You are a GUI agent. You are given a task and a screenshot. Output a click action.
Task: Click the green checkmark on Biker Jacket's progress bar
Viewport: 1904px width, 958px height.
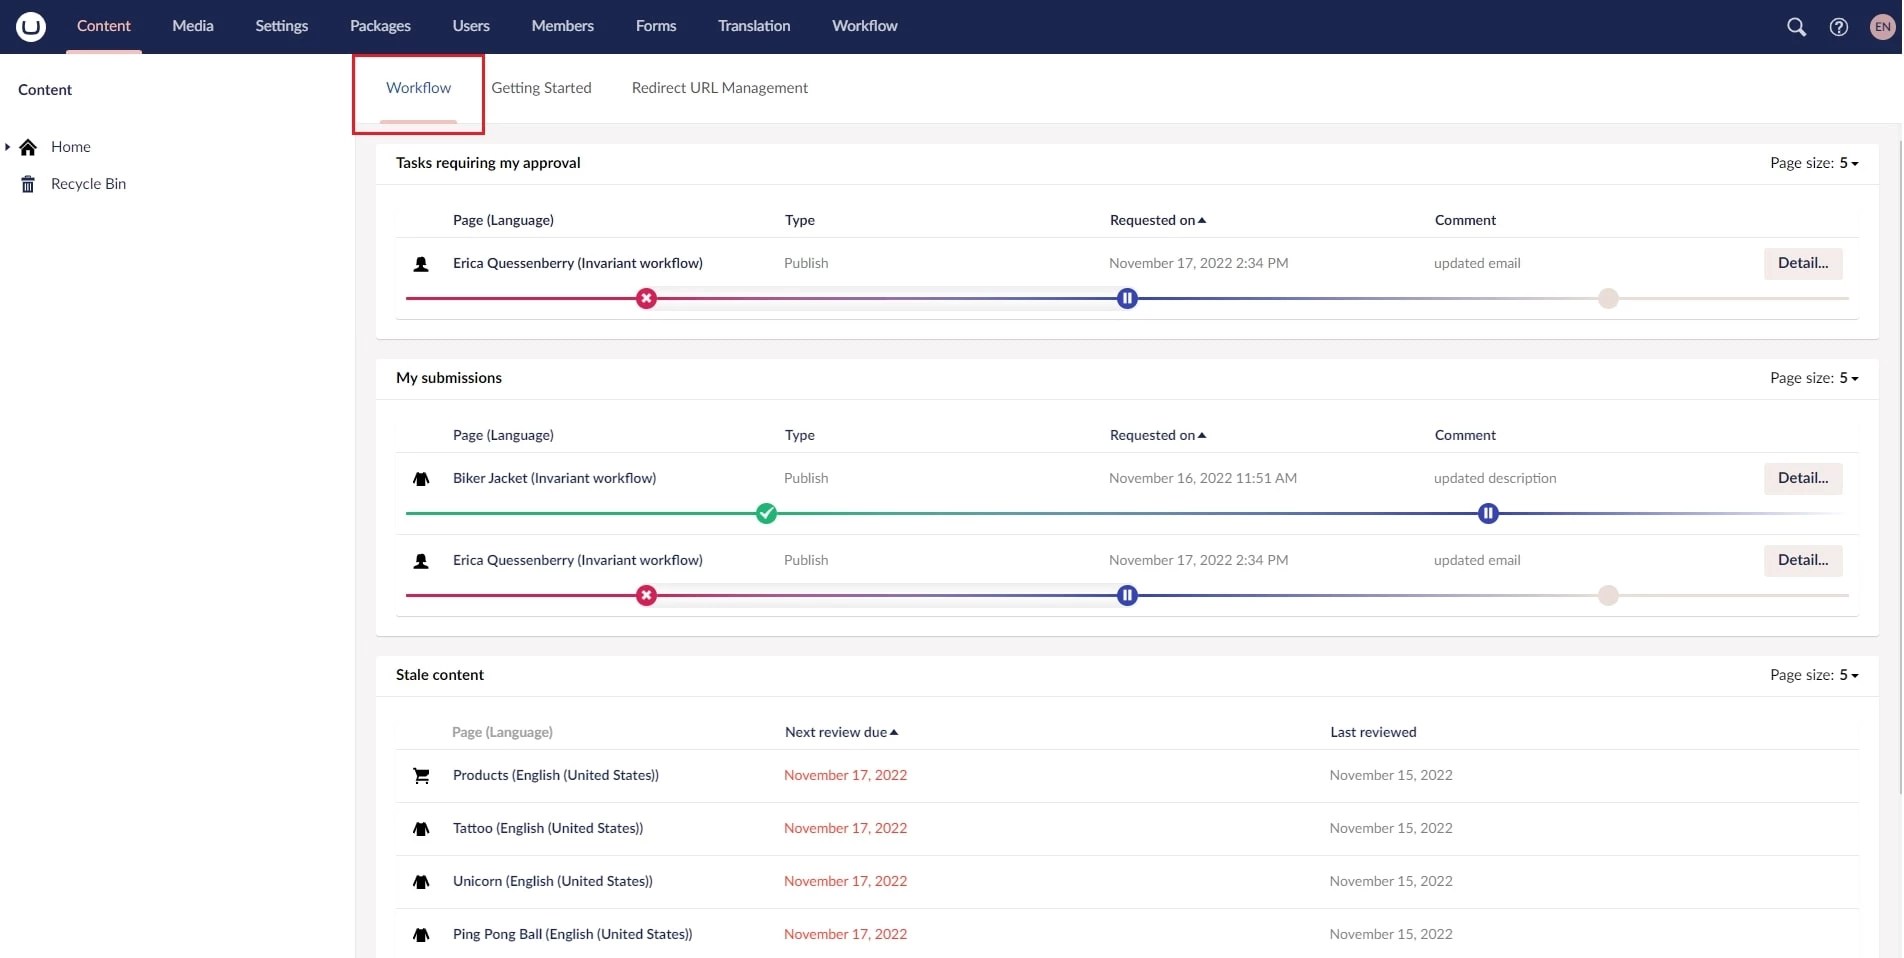click(x=766, y=513)
